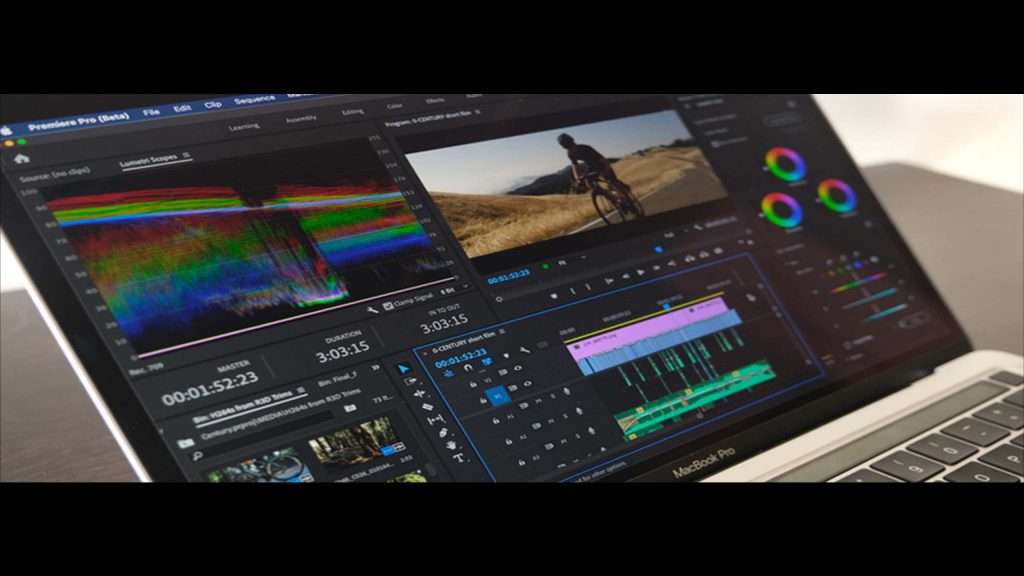
Task: Click the Lift button
Action: point(690,259)
